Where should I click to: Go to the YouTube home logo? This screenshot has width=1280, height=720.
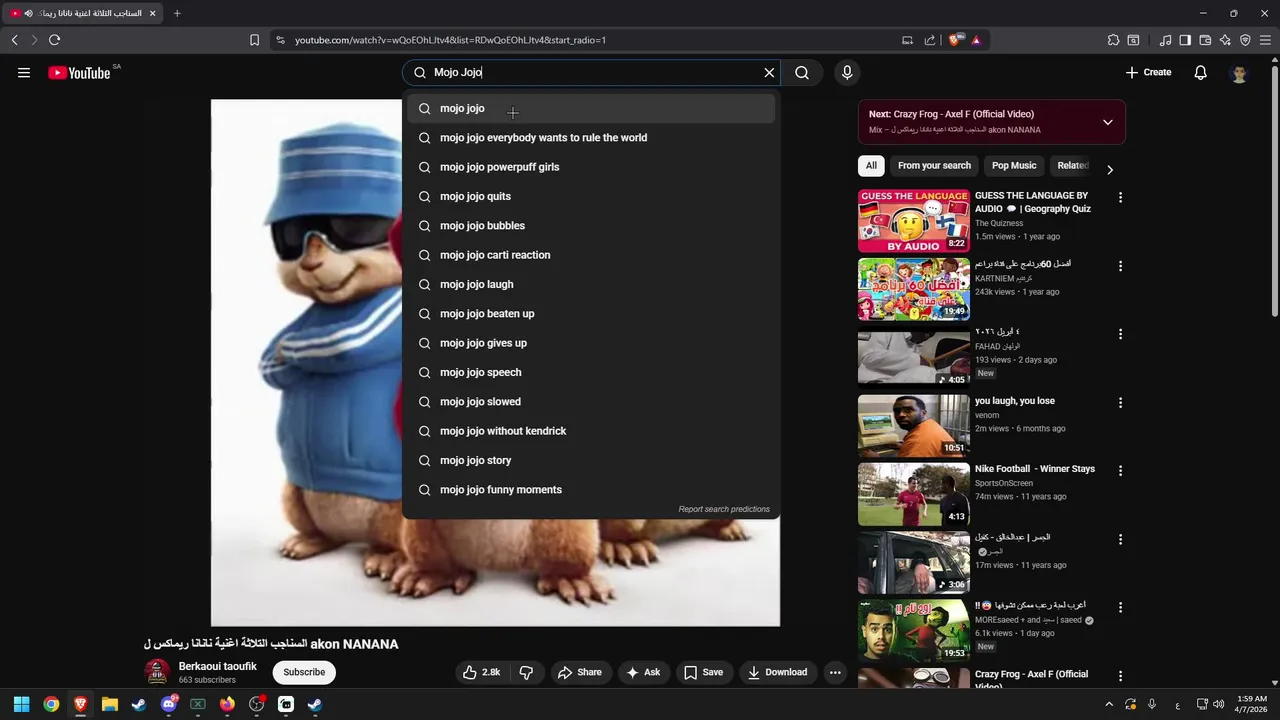pyautogui.click(x=79, y=72)
